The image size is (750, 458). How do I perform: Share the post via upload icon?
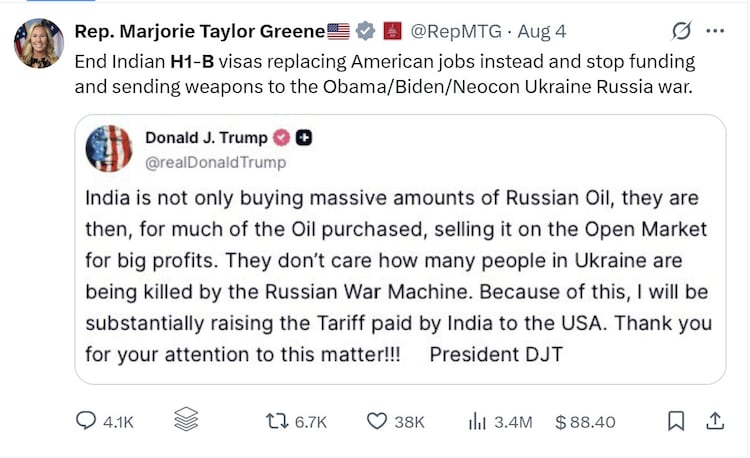(x=715, y=421)
